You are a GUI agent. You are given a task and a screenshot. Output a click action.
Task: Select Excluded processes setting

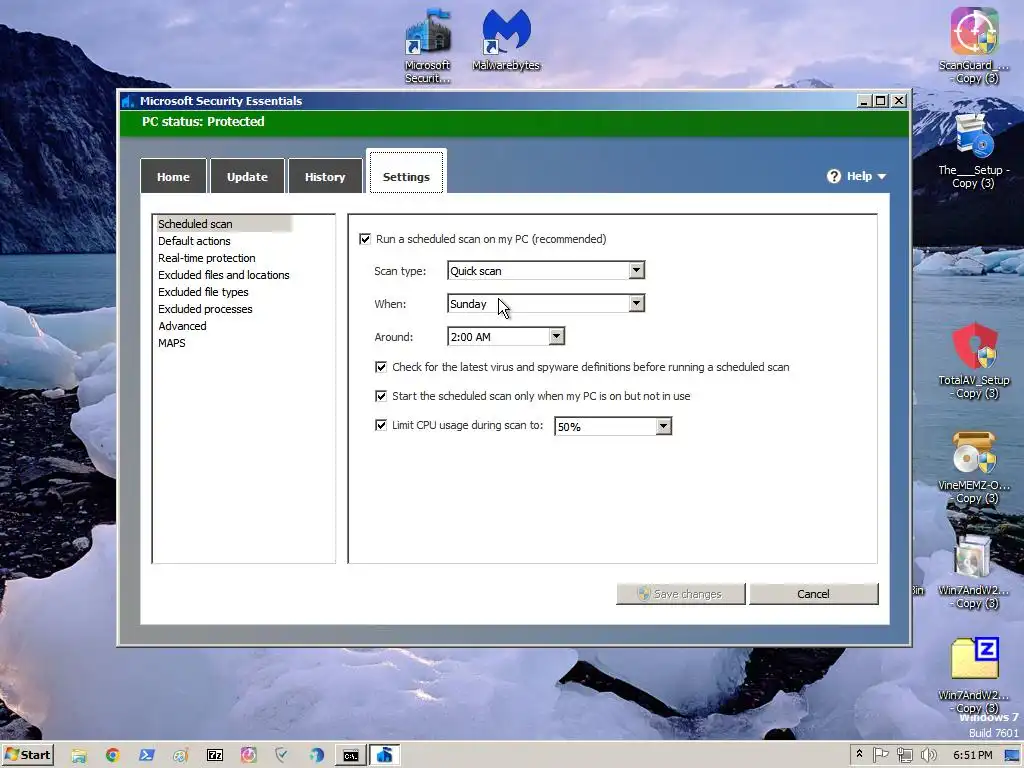[205, 309]
